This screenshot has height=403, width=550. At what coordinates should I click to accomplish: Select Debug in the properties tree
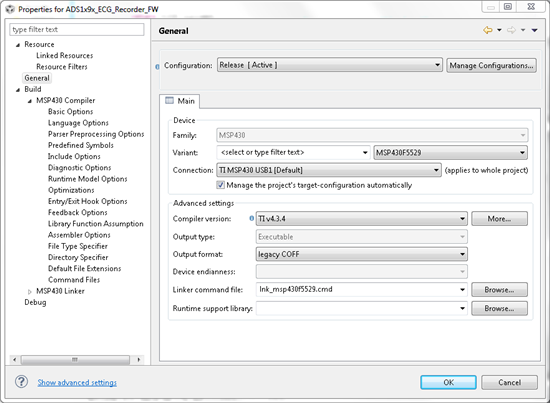tap(35, 302)
